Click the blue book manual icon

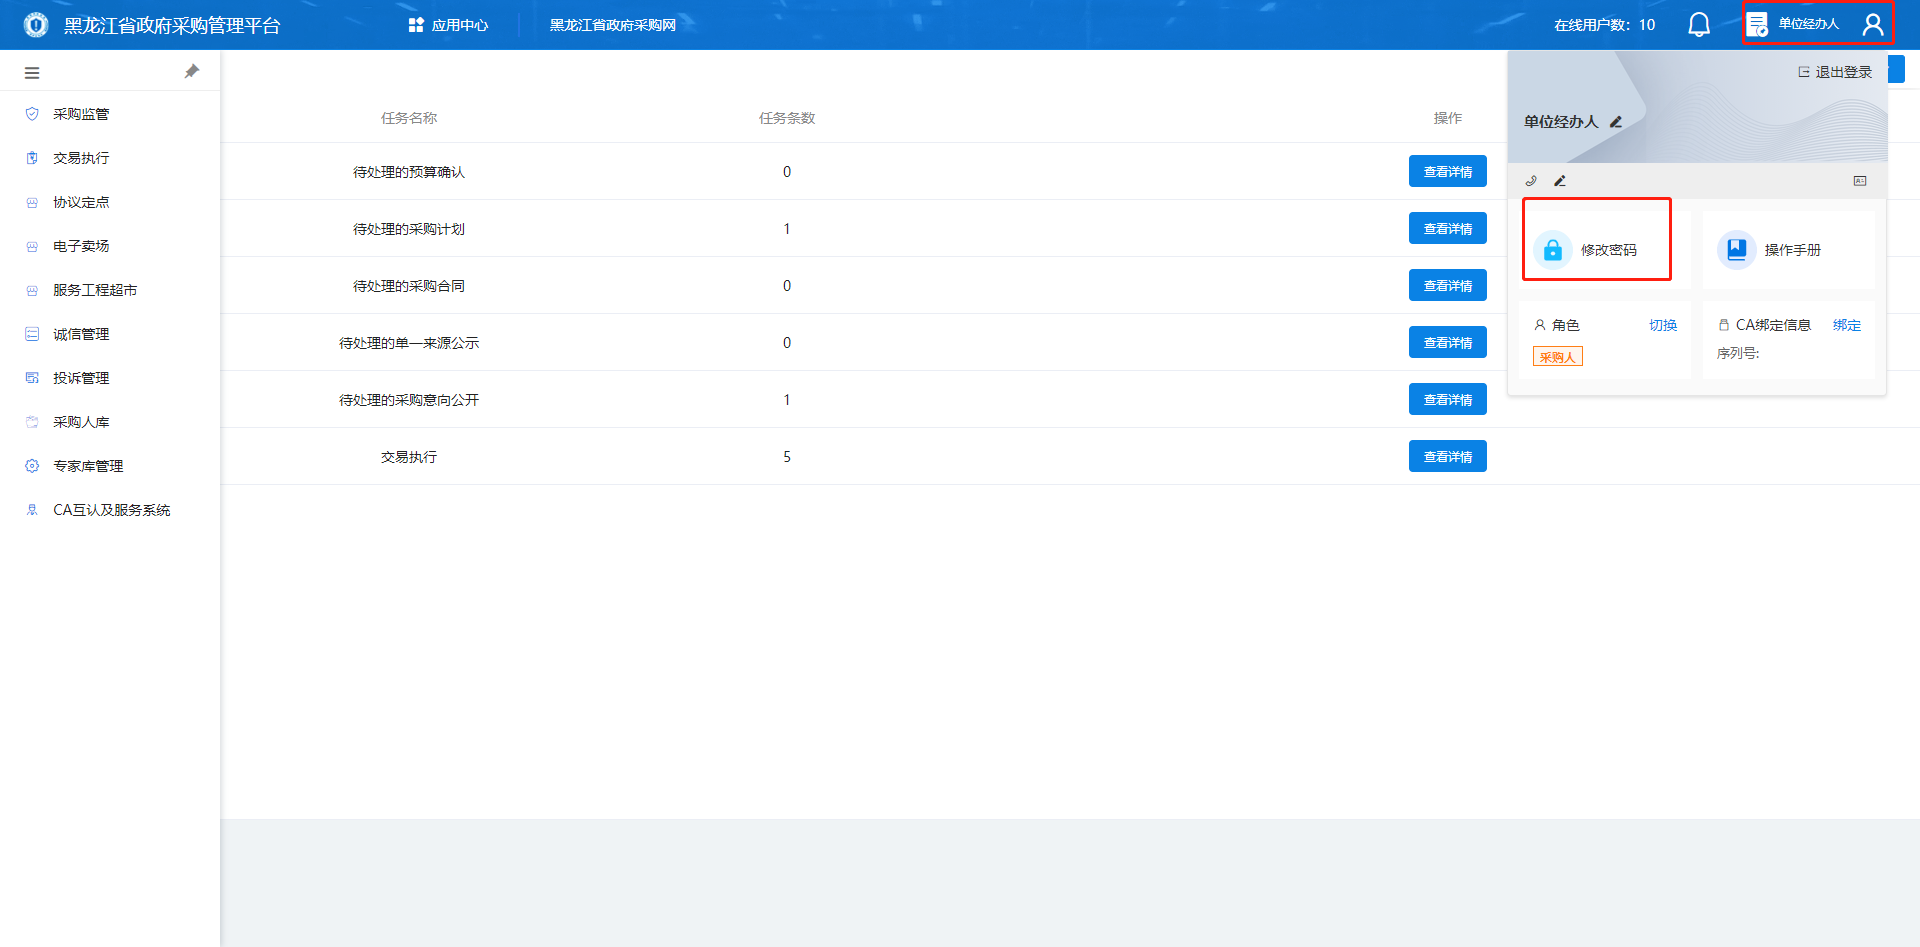click(x=1737, y=250)
